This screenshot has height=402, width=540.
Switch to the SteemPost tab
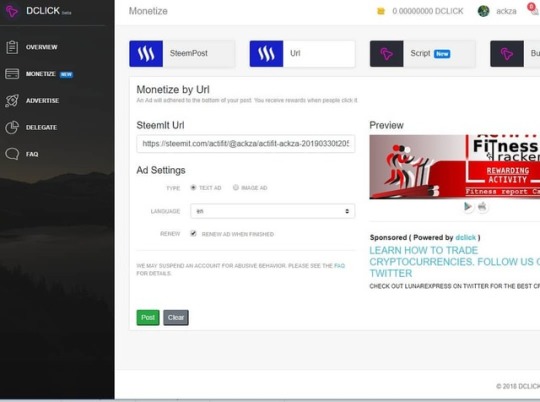point(182,54)
